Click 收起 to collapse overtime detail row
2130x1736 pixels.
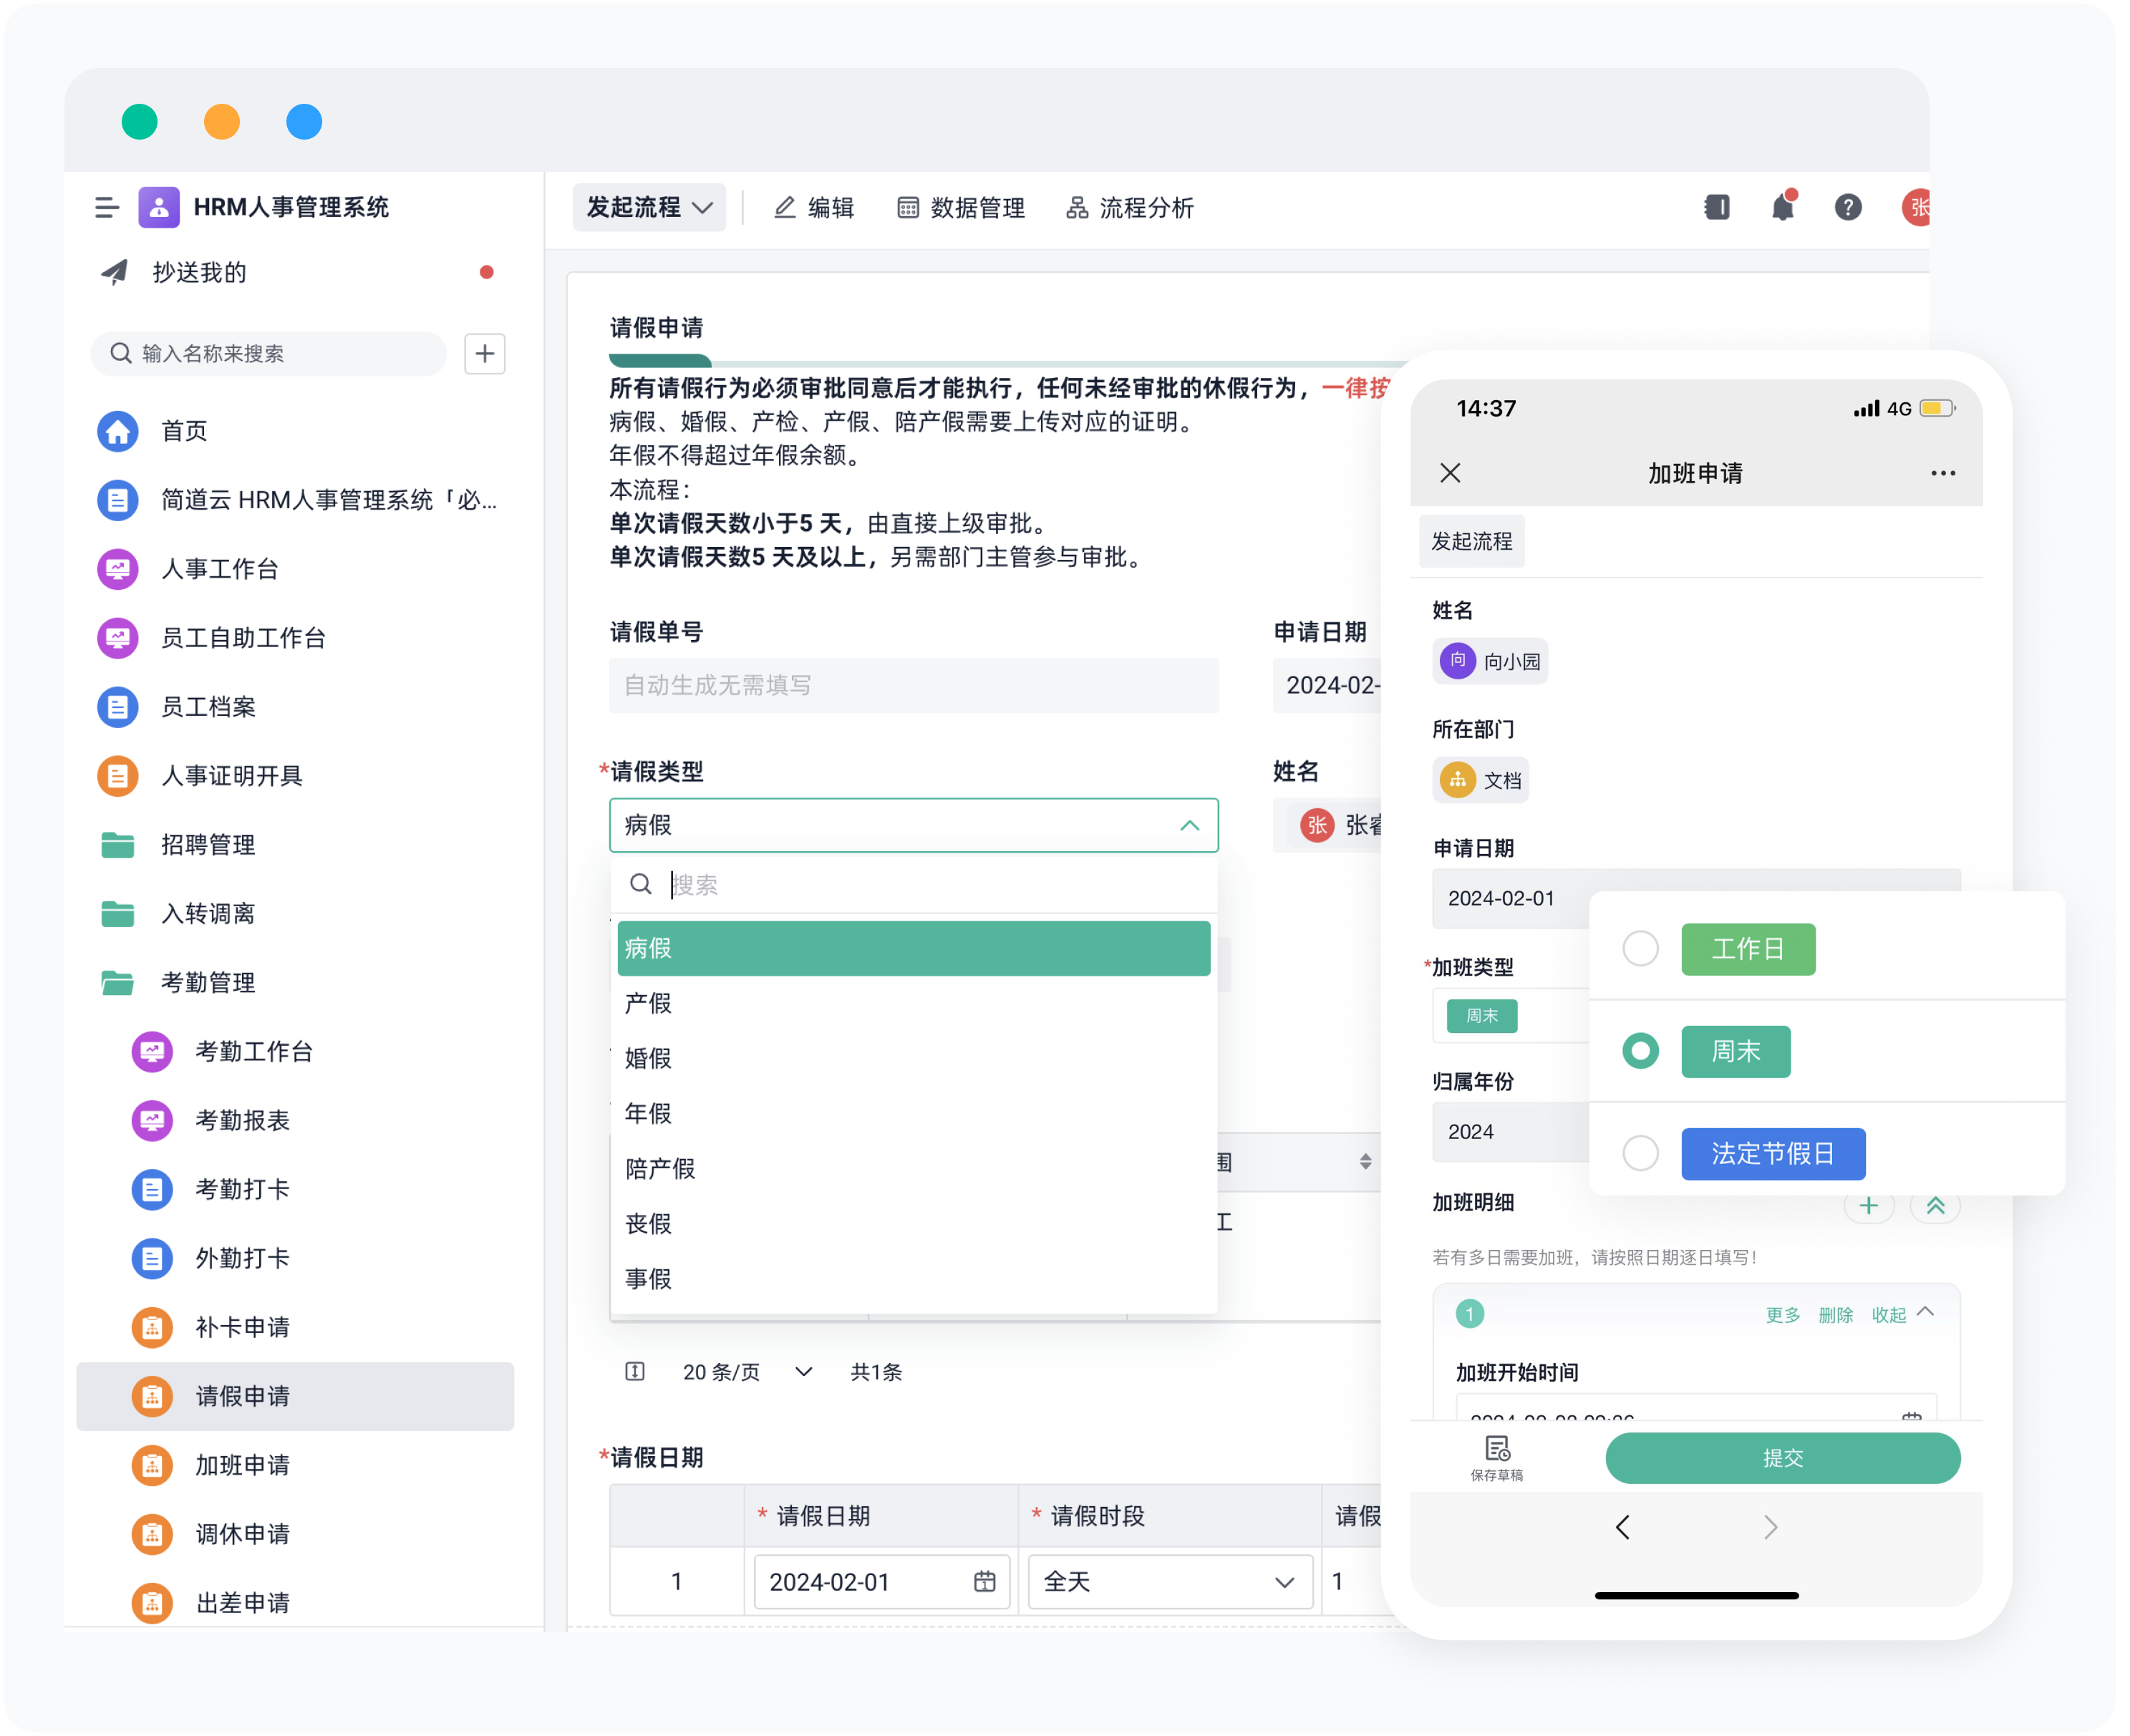click(x=1903, y=1314)
